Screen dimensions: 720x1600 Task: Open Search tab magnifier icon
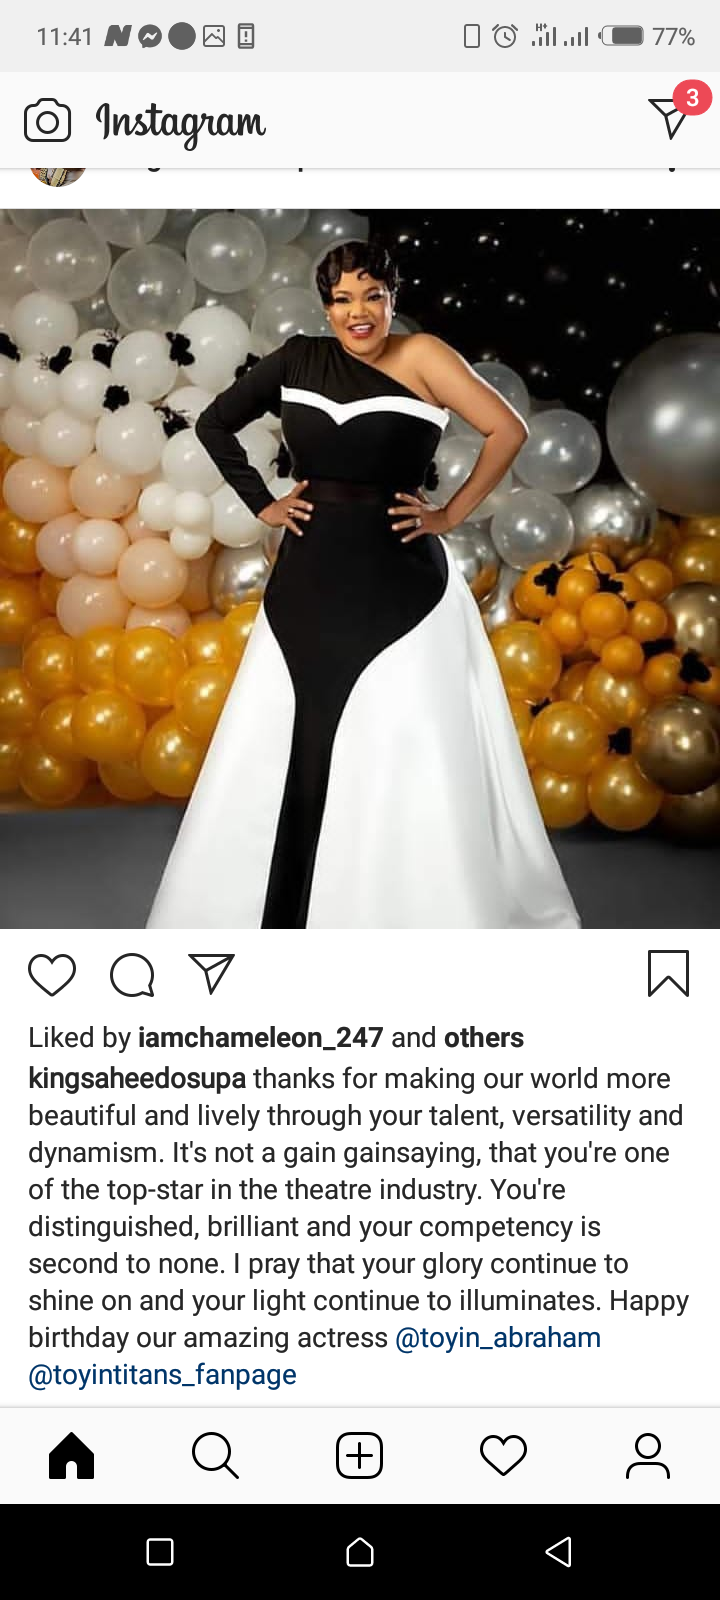click(x=215, y=1456)
